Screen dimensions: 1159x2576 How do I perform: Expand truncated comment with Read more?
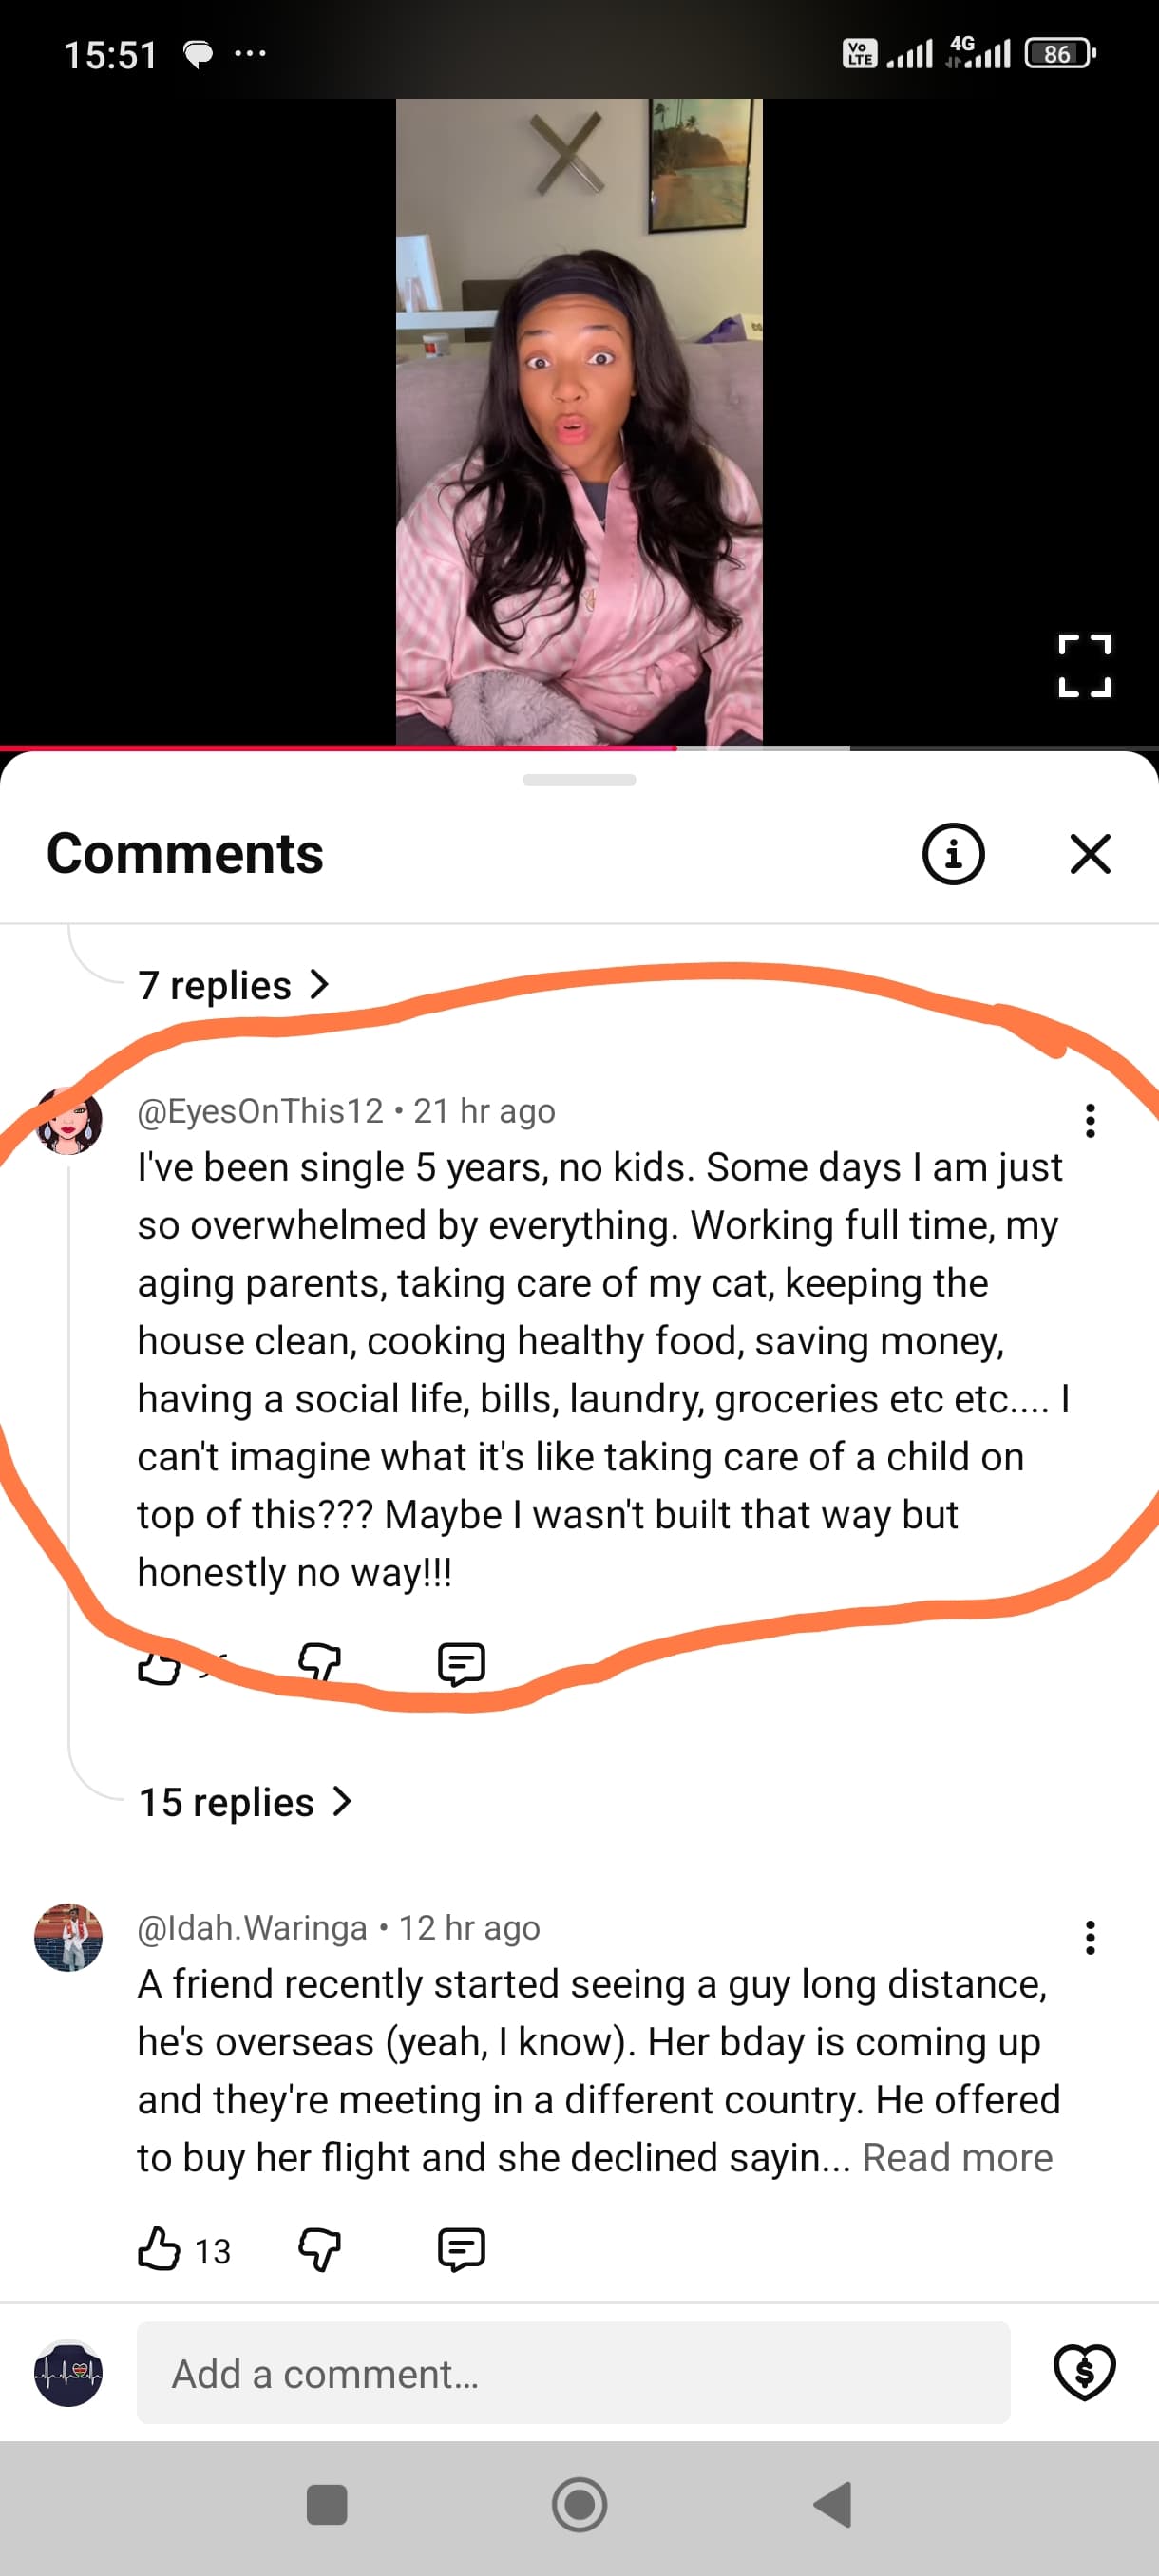(957, 2158)
